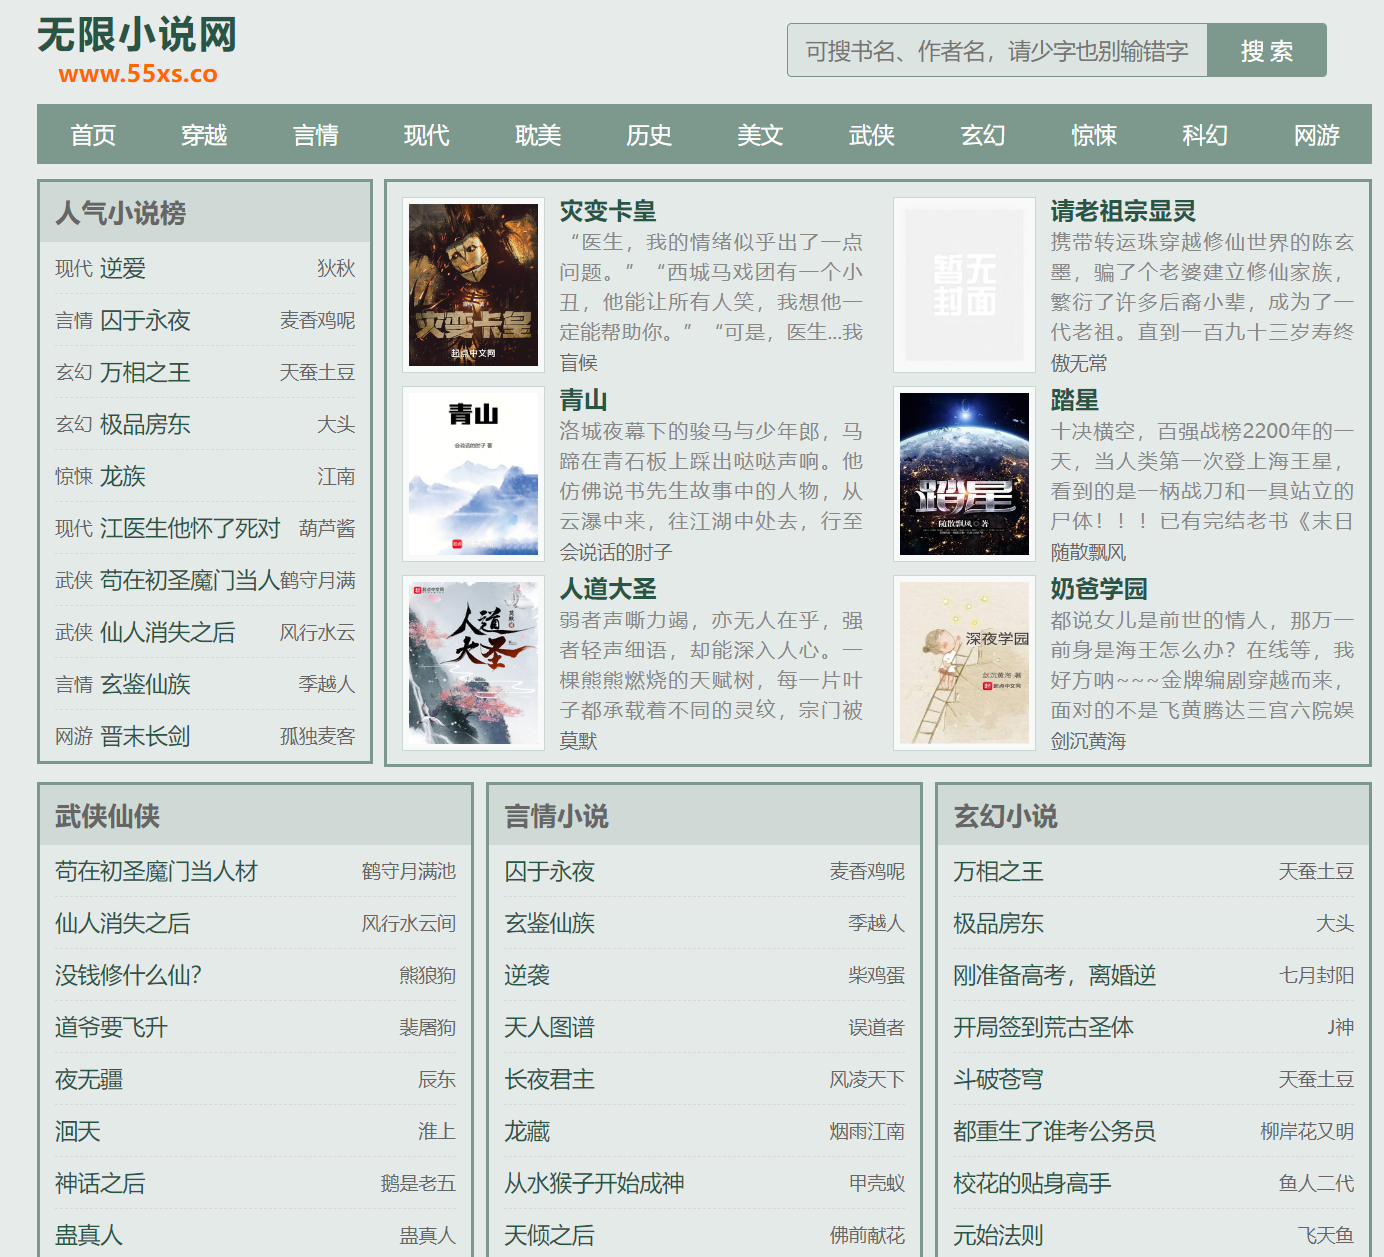Open the novel 人道大圣
The width and height of the screenshot is (1384, 1257).
(x=606, y=590)
